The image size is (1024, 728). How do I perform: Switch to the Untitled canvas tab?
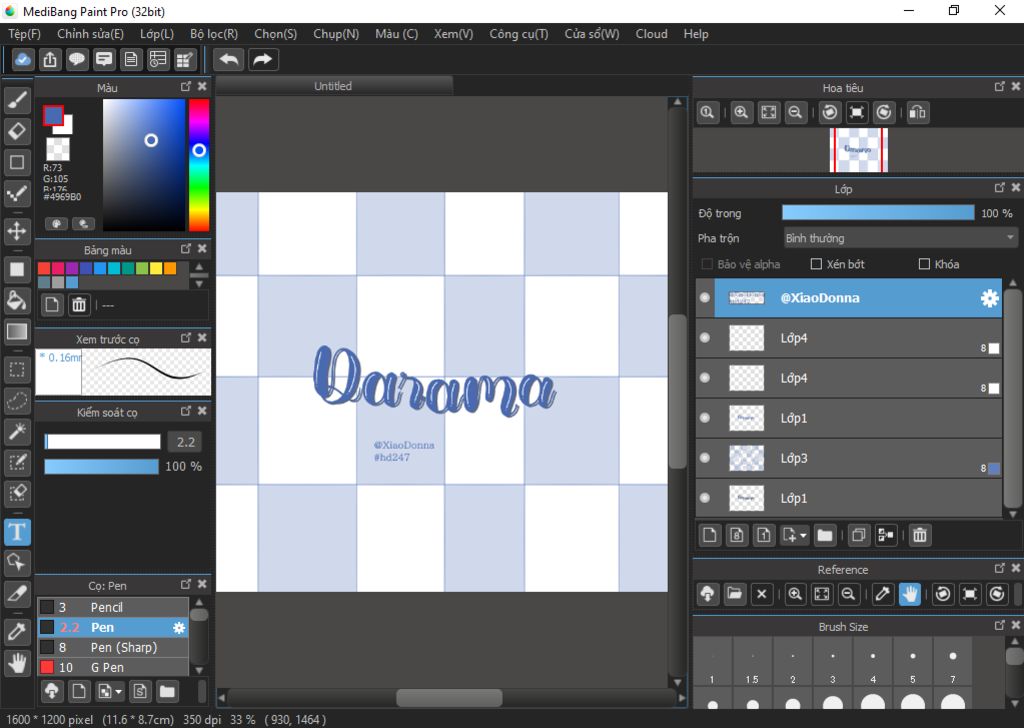334,86
